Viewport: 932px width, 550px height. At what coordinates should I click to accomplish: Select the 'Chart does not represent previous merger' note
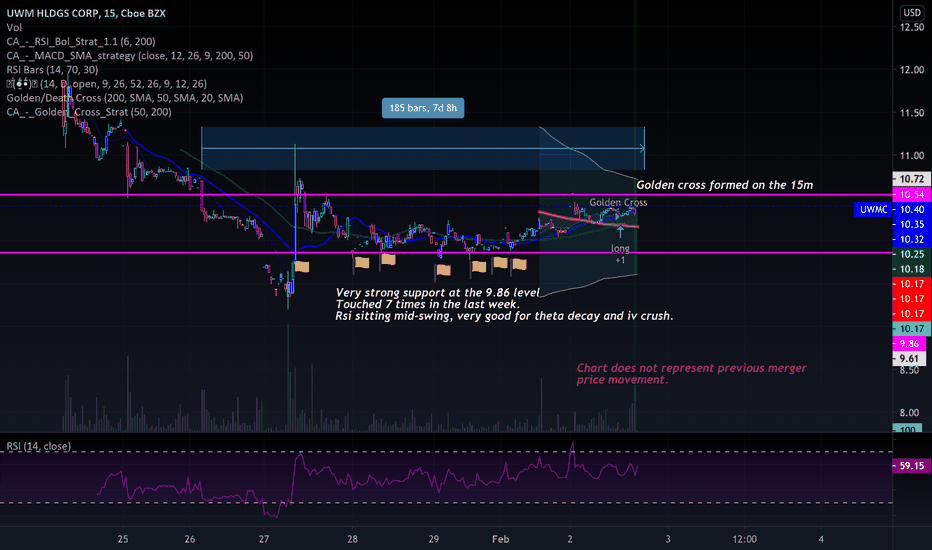point(691,368)
